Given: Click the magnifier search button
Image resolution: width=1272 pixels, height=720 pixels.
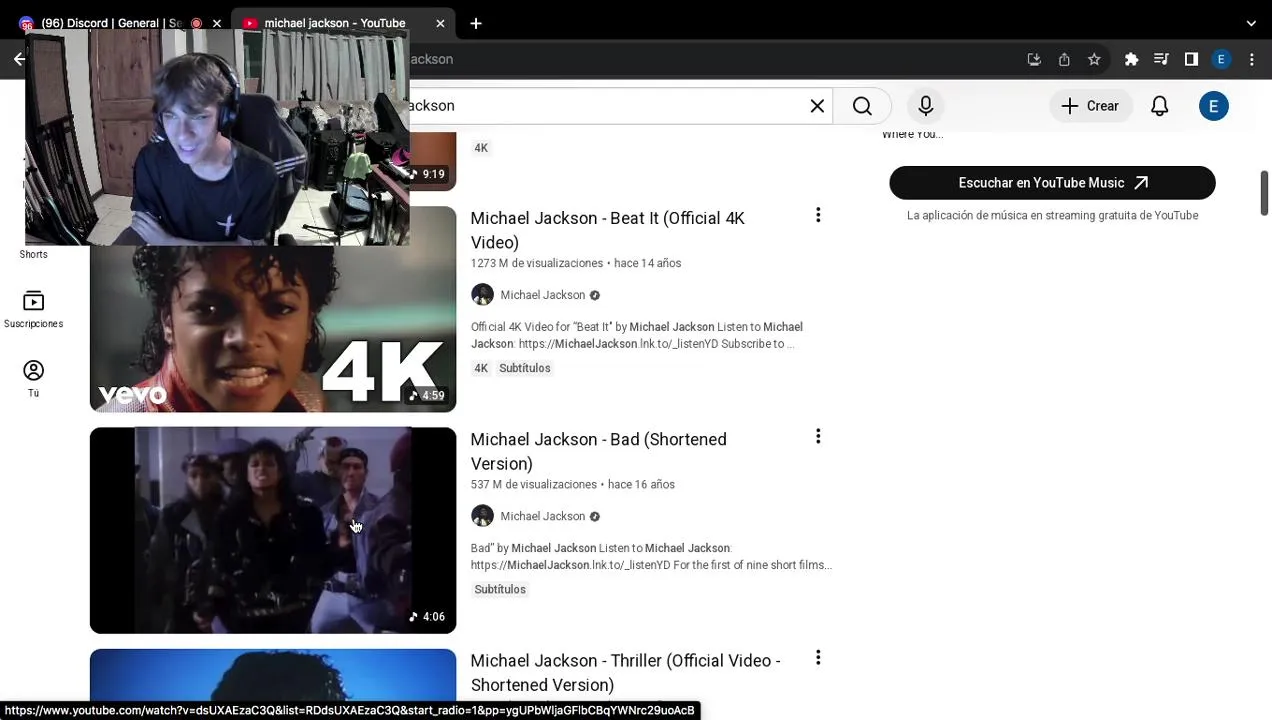Looking at the screenshot, I should 862,106.
